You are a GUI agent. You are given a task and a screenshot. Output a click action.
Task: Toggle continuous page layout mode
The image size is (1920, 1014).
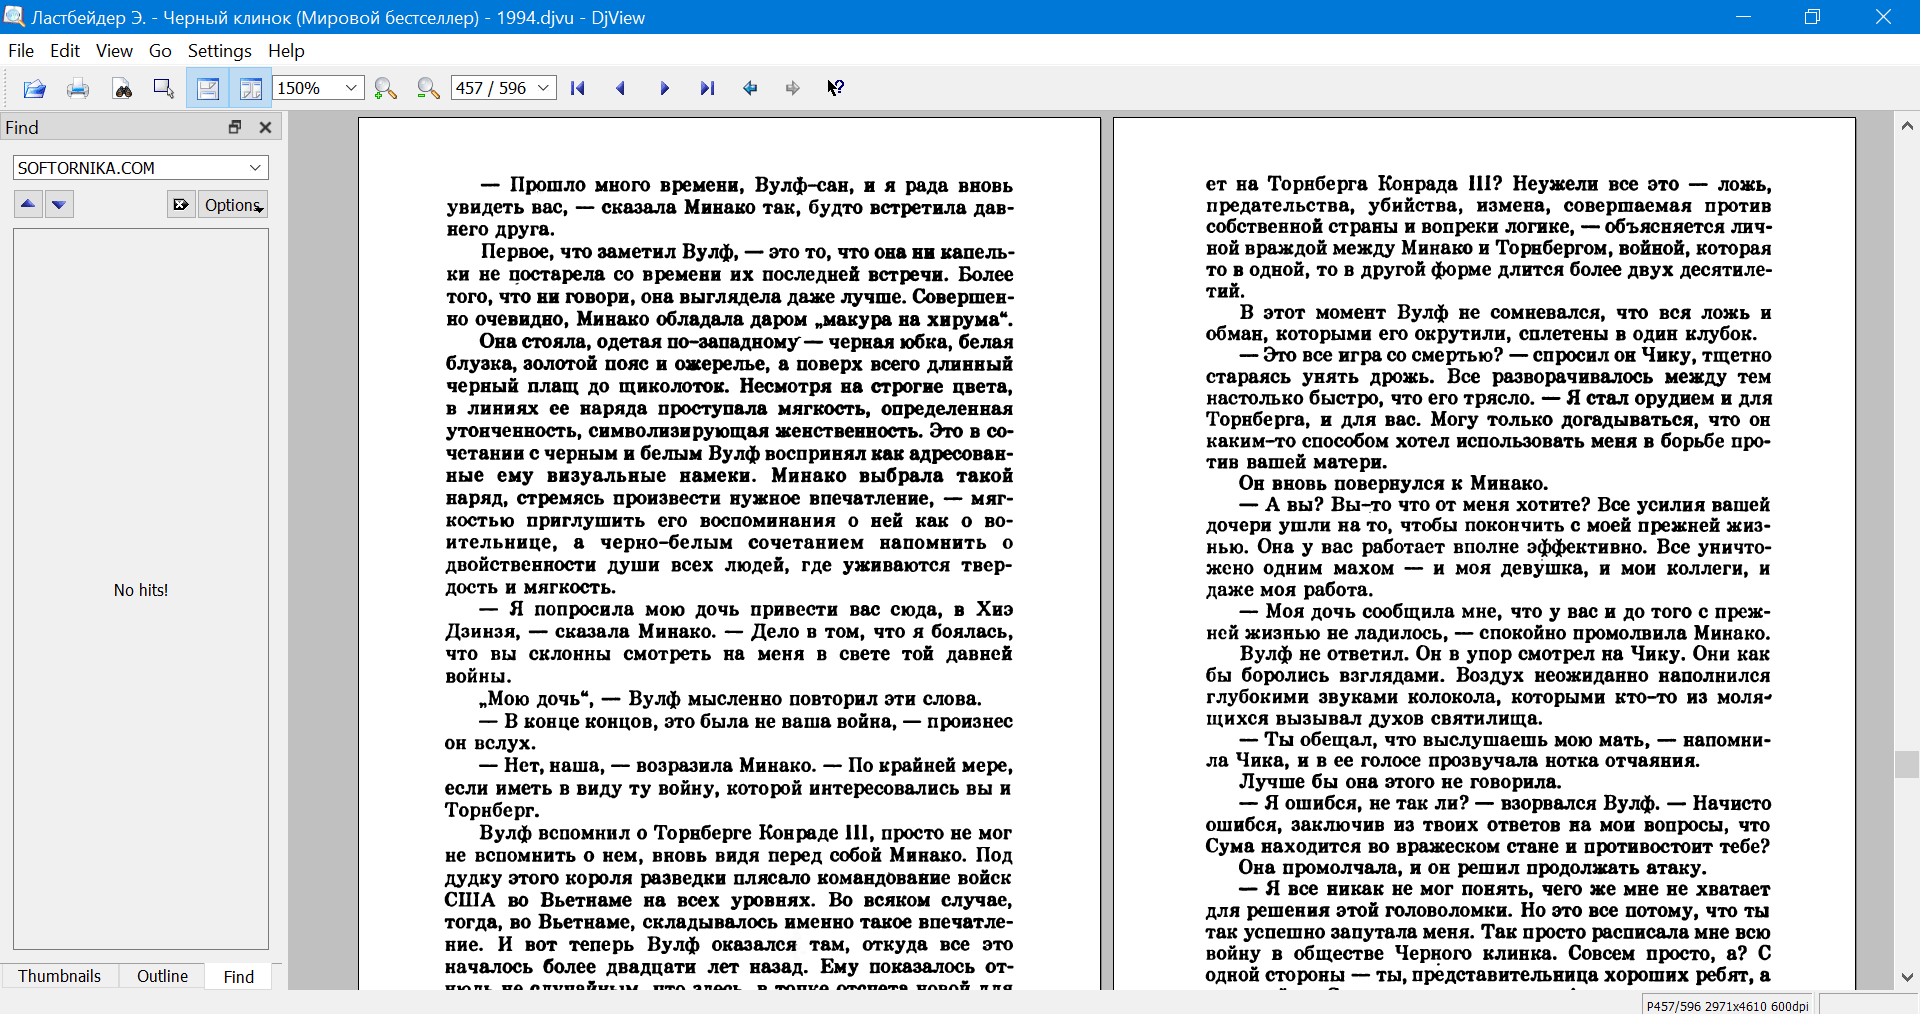(208, 89)
